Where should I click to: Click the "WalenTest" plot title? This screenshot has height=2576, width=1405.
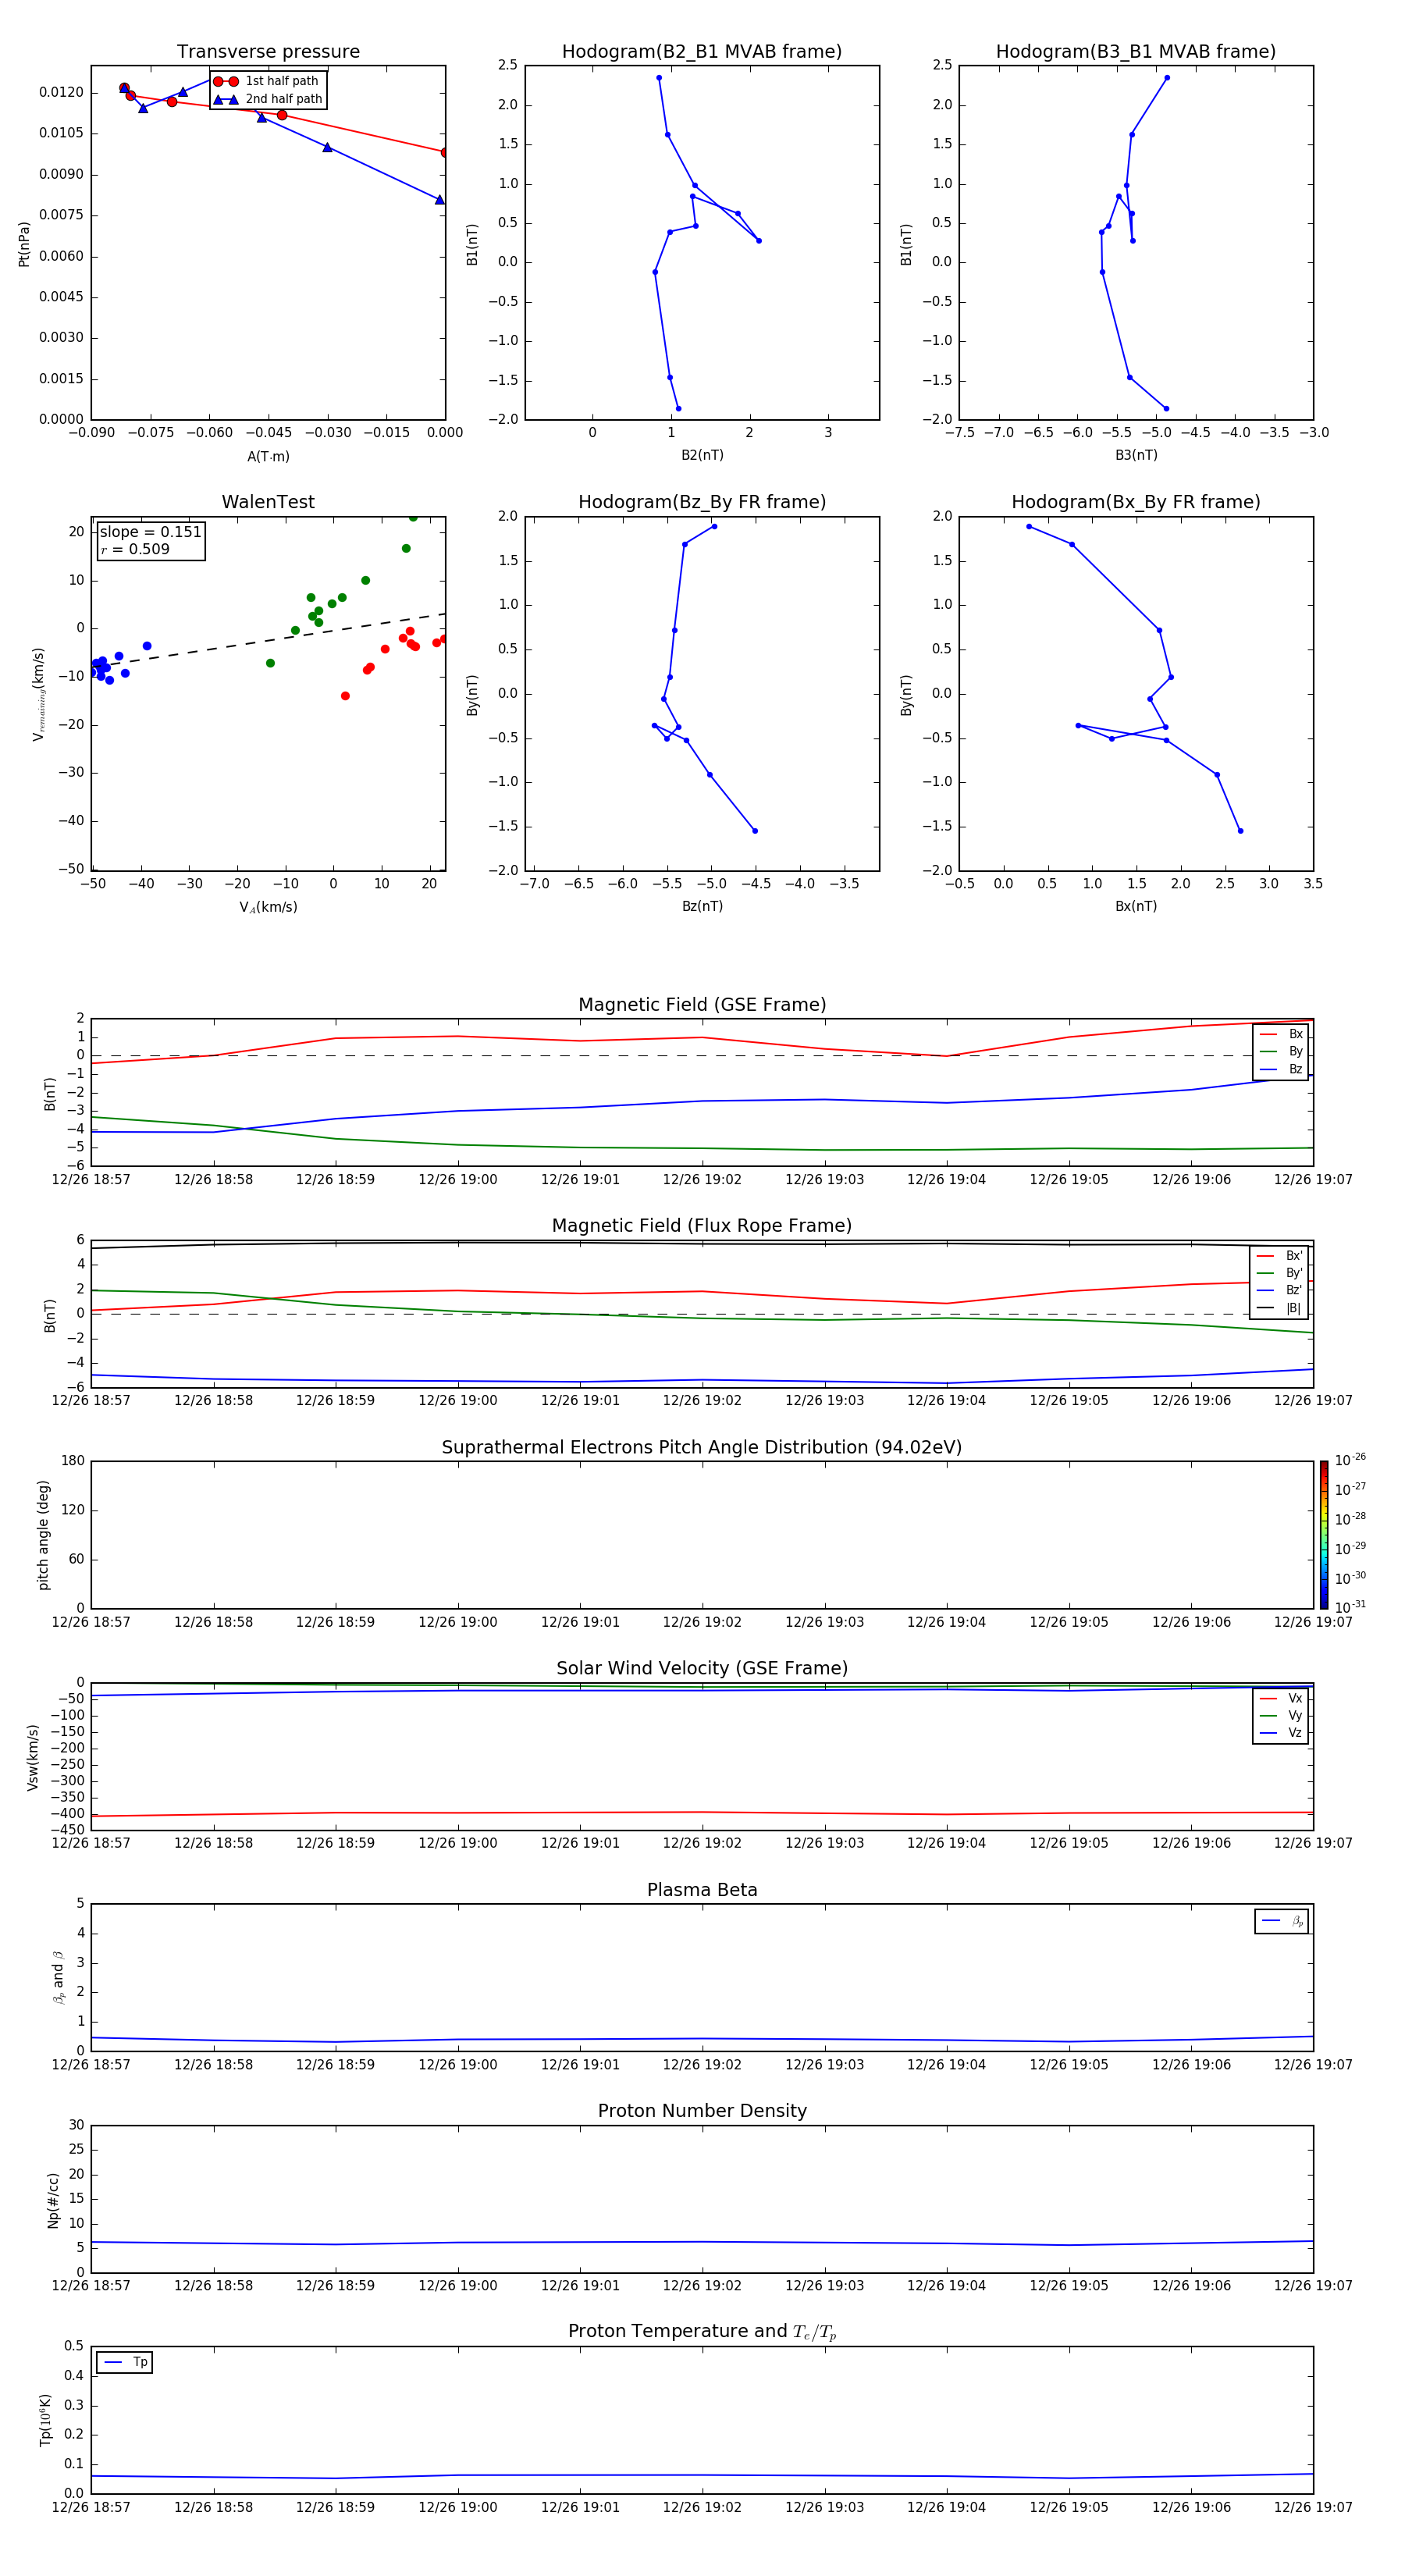point(268,502)
